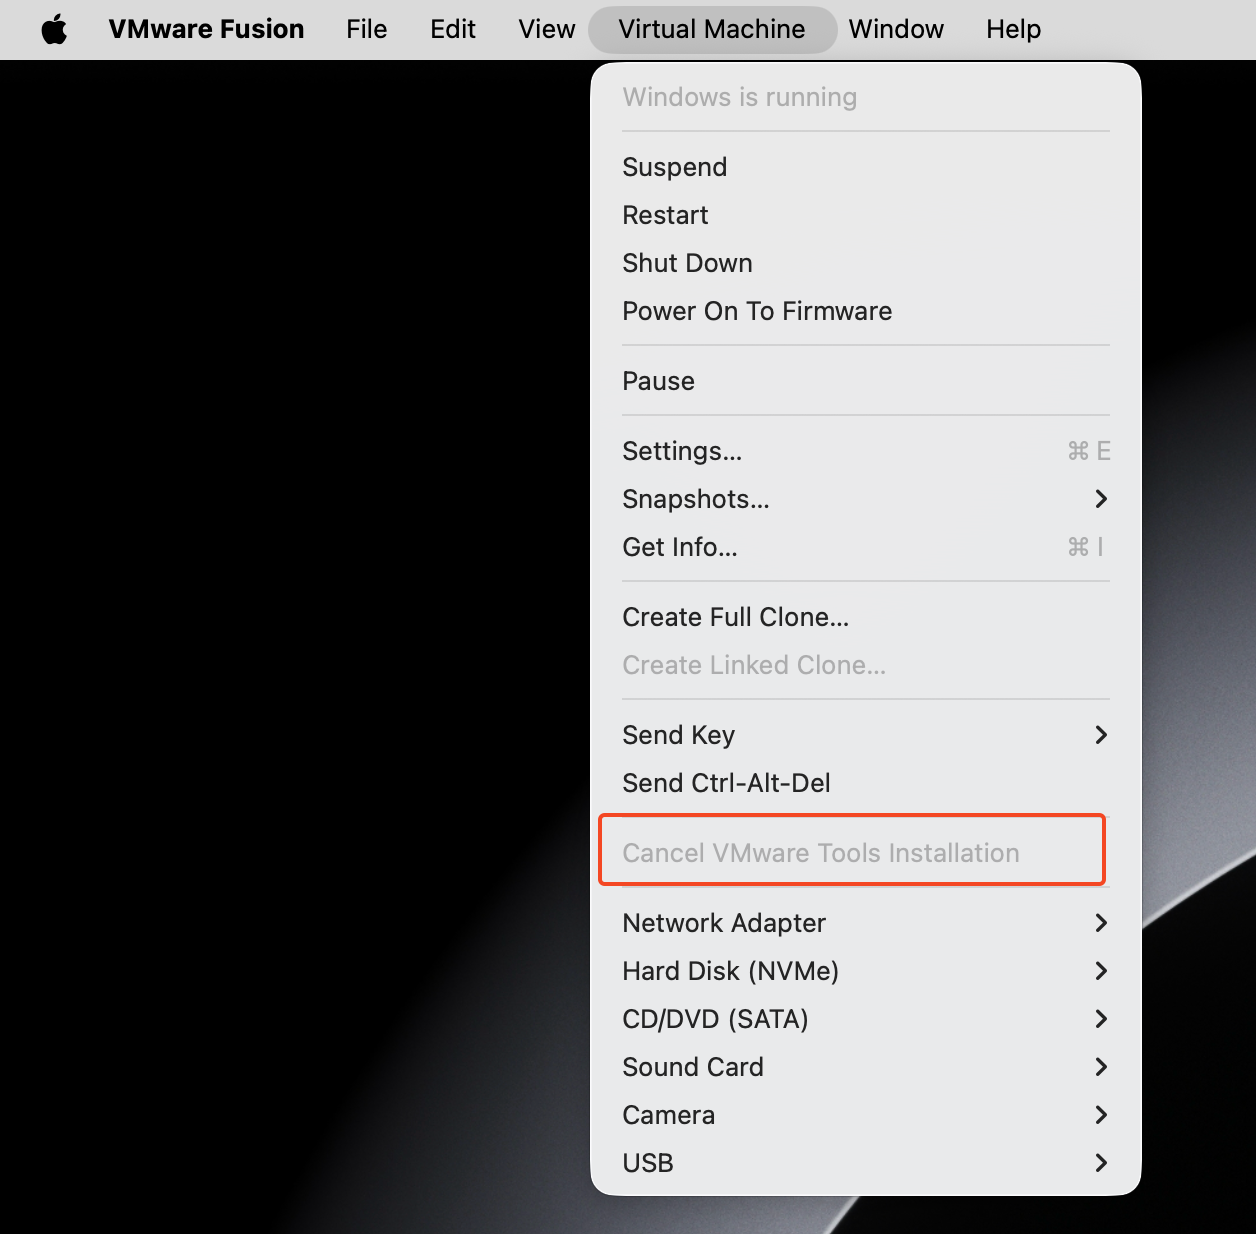1256x1234 pixels.
Task: Open the Apple menu
Action: click(55, 30)
